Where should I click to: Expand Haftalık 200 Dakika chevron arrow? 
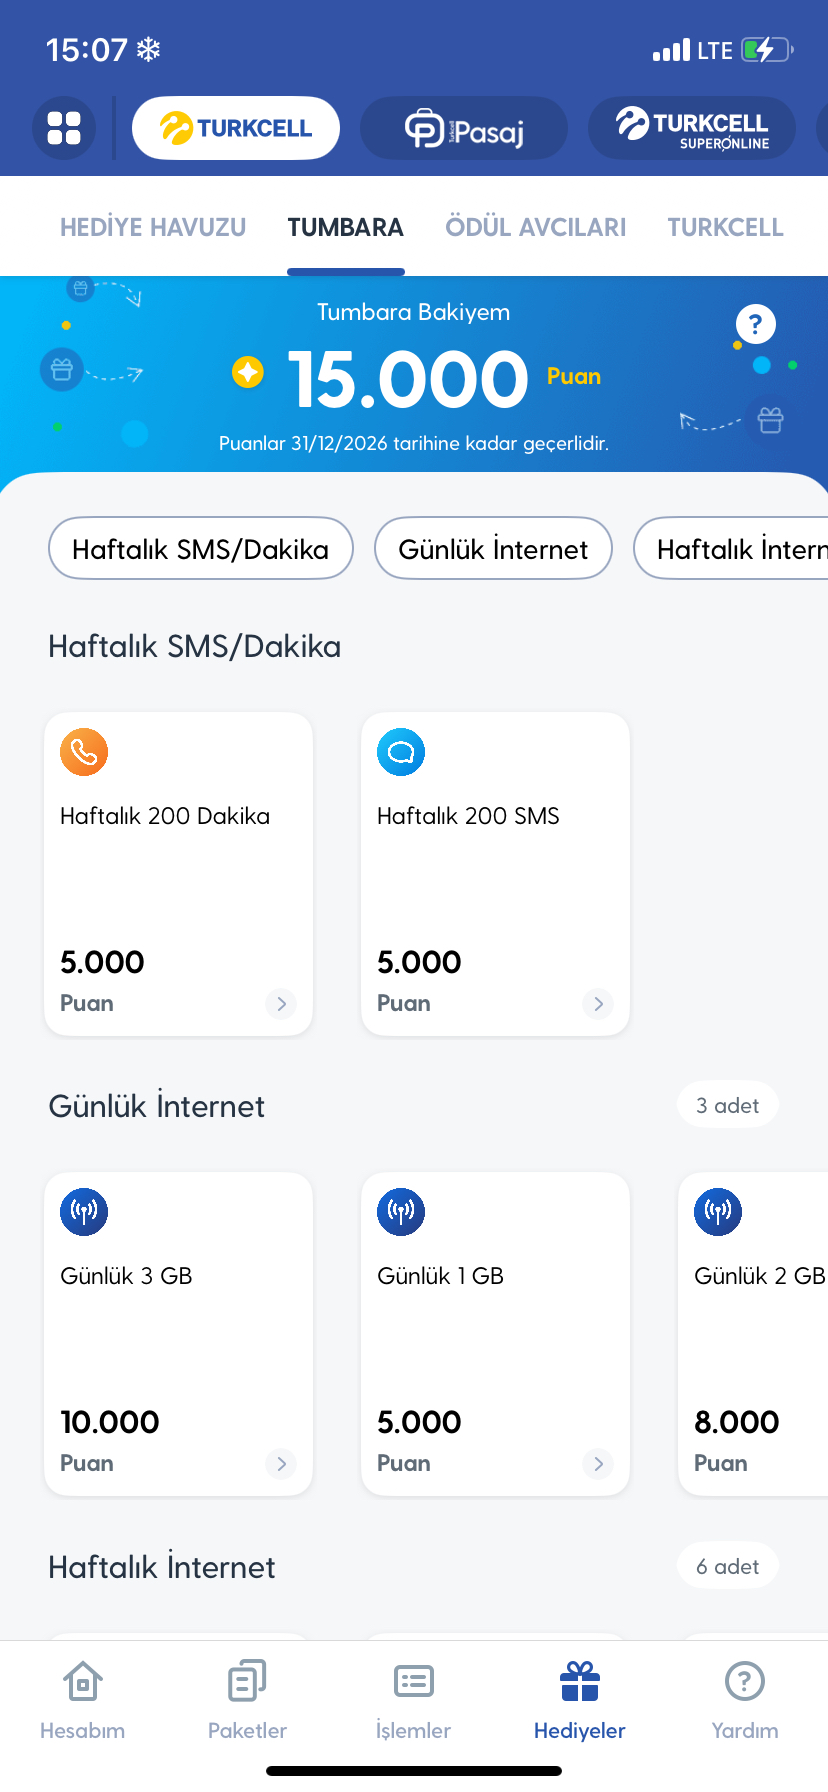282,1003
